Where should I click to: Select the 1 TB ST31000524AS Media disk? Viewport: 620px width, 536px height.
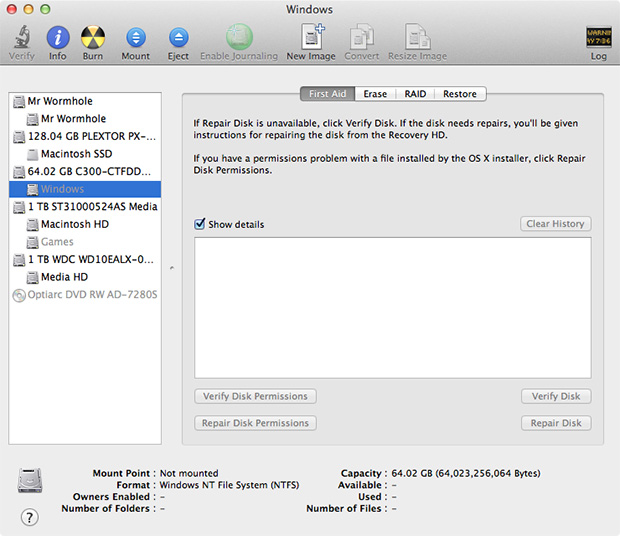[85, 207]
